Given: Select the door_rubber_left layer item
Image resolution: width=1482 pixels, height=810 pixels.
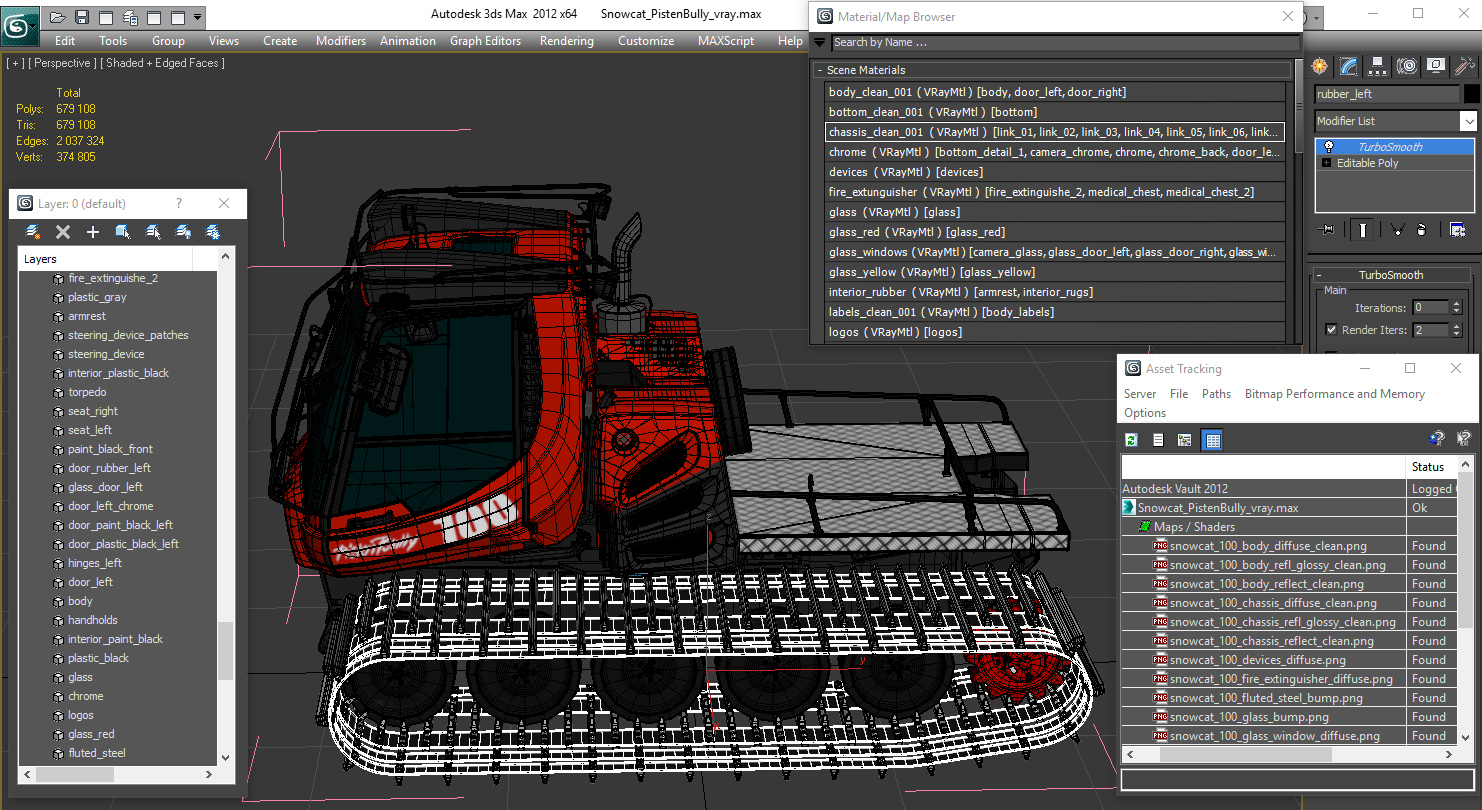Looking at the screenshot, I should click(109, 468).
